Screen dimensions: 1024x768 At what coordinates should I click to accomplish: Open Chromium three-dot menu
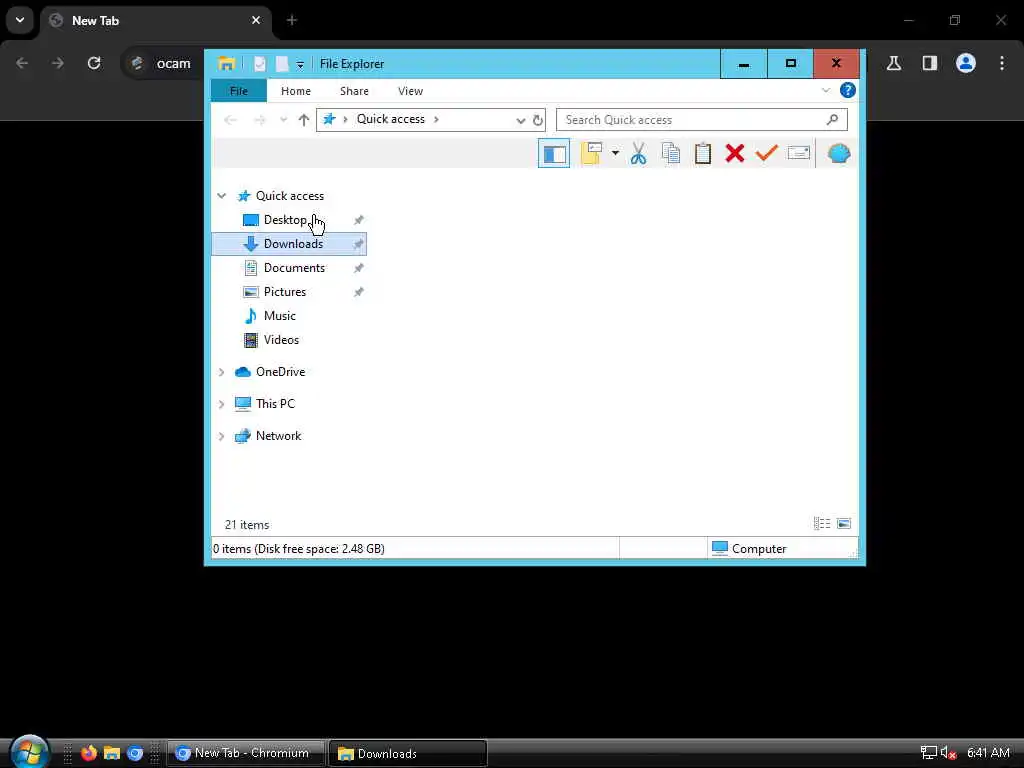[1002, 63]
